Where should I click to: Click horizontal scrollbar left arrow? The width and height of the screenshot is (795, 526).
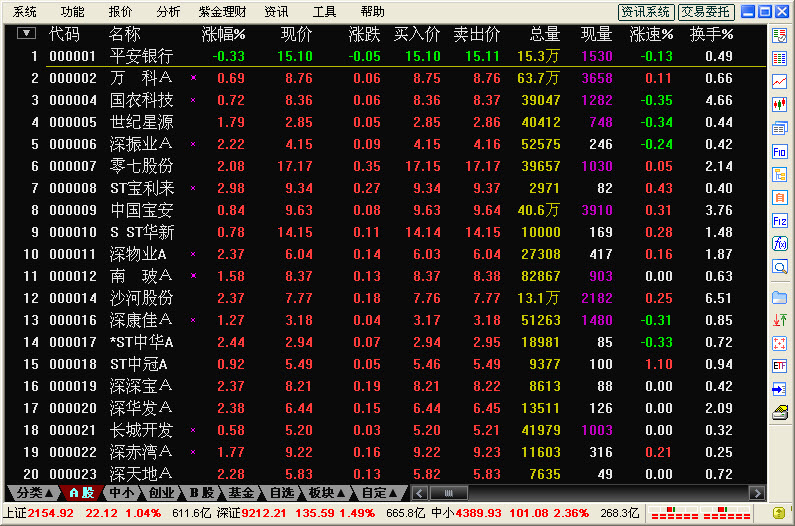pyautogui.click(x=419, y=493)
